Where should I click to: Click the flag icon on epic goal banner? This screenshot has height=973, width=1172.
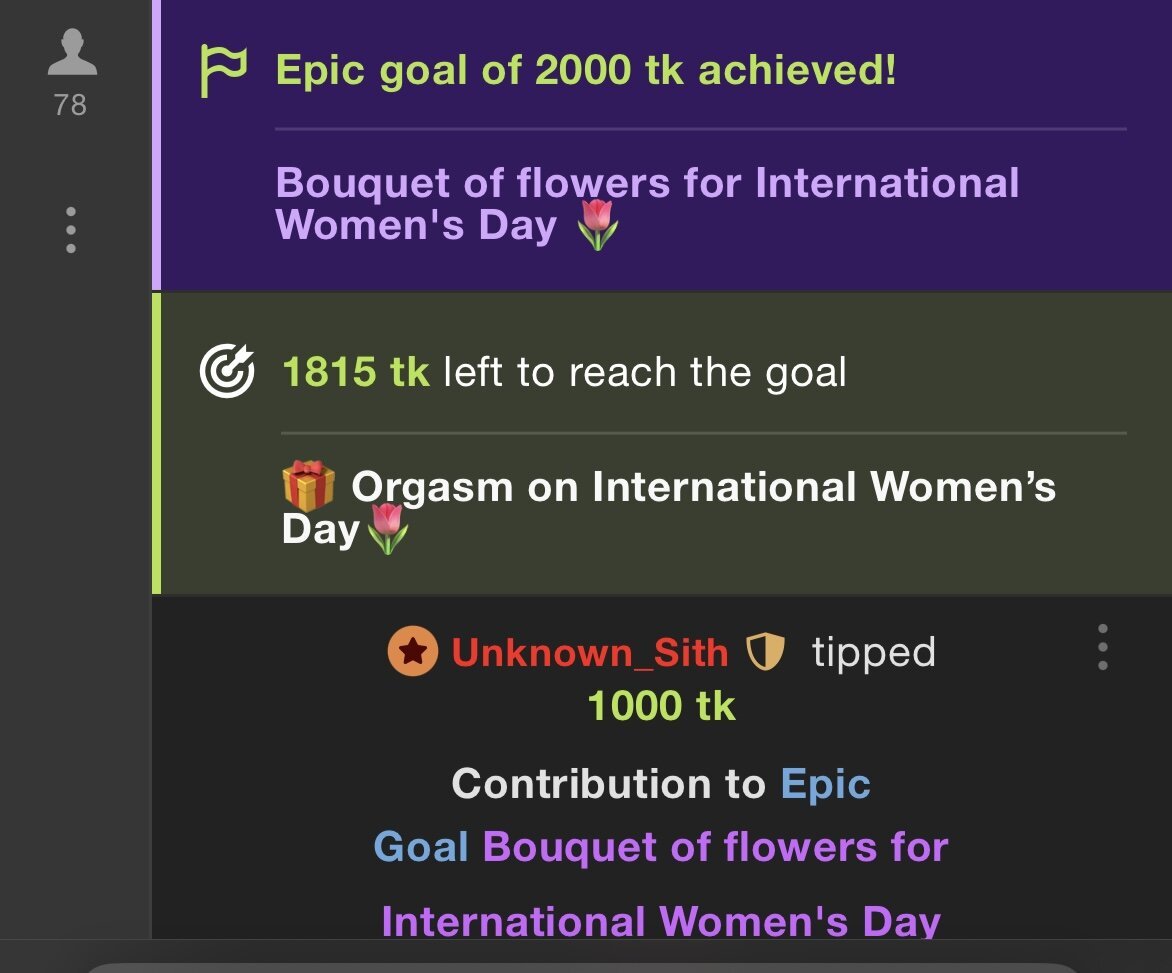[222, 72]
